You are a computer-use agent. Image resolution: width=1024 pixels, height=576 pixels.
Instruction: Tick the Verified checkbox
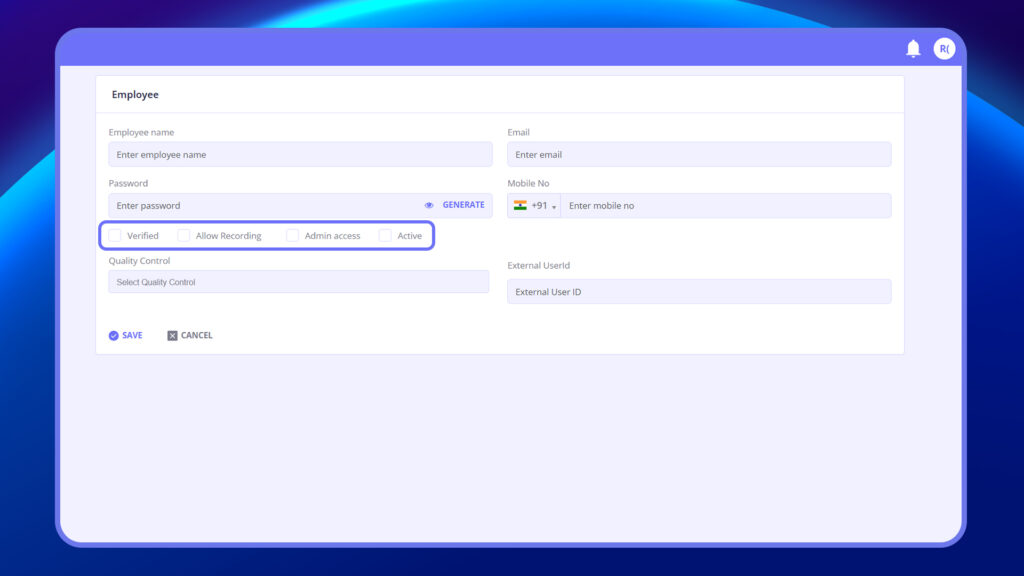coord(115,236)
